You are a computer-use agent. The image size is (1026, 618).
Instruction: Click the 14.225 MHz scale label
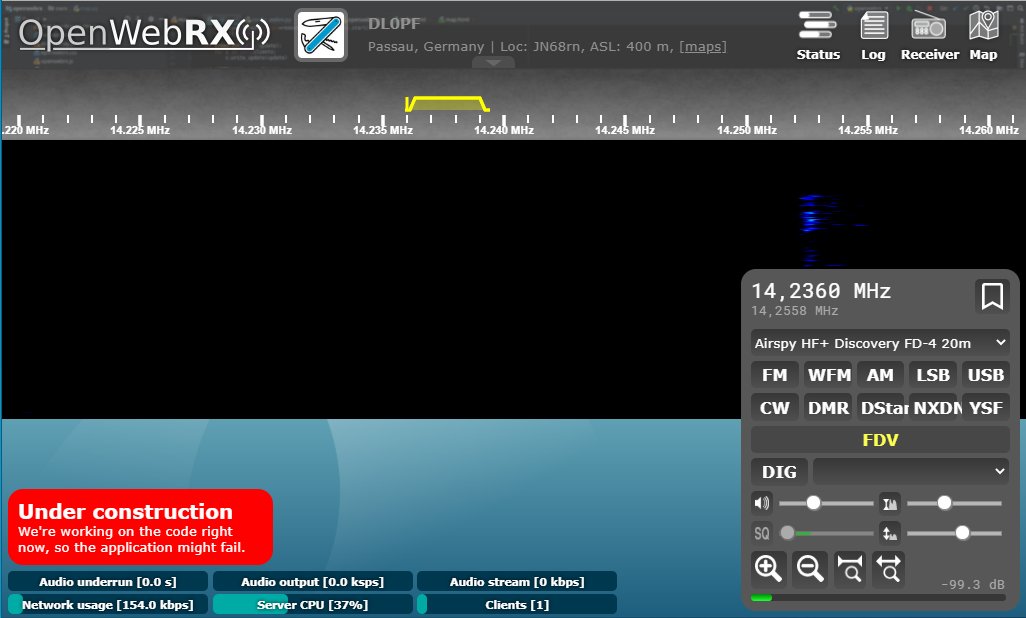tap(140, 130)
